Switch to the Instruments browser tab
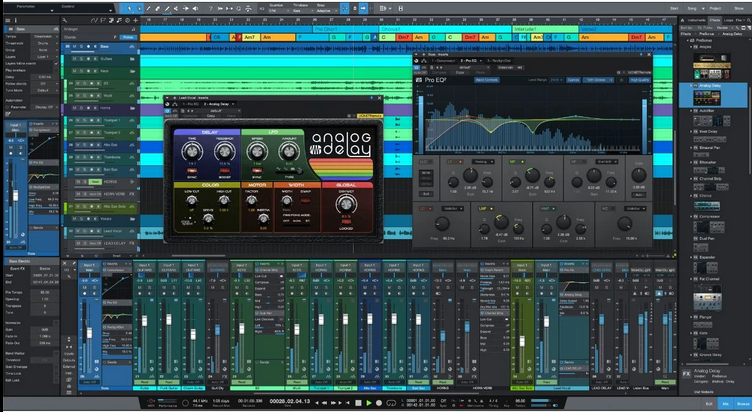 point(696,20)
